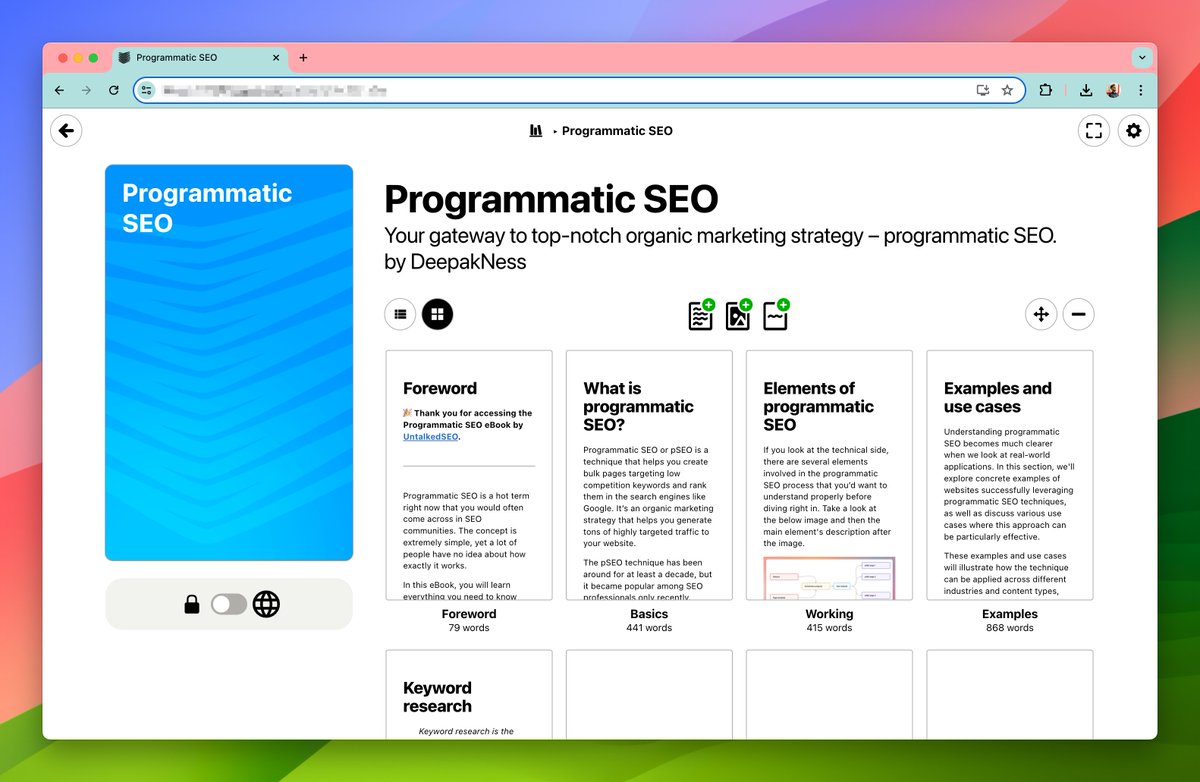This screenshot has width=1200, height=782.
Task: Open site information icon in address bar
Action: click(147, 90)
